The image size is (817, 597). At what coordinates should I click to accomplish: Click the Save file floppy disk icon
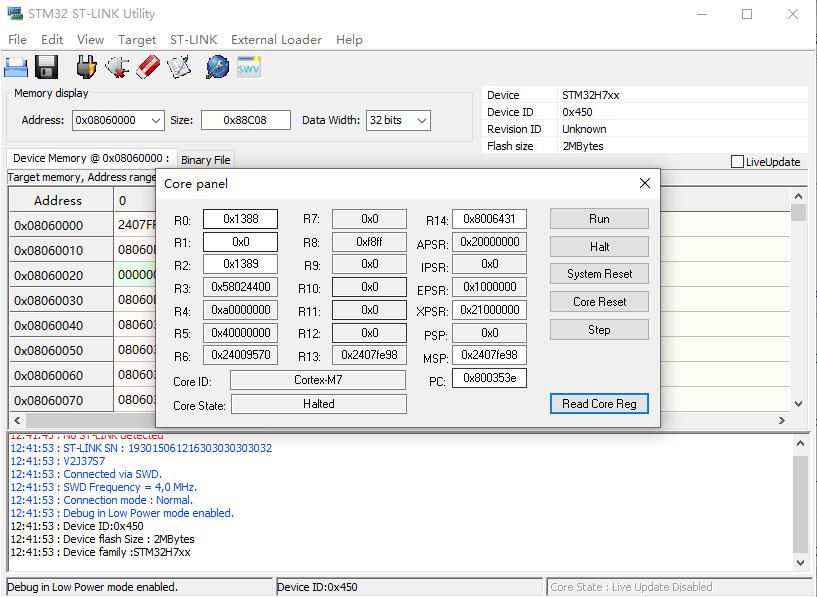[x=46, y=68]
